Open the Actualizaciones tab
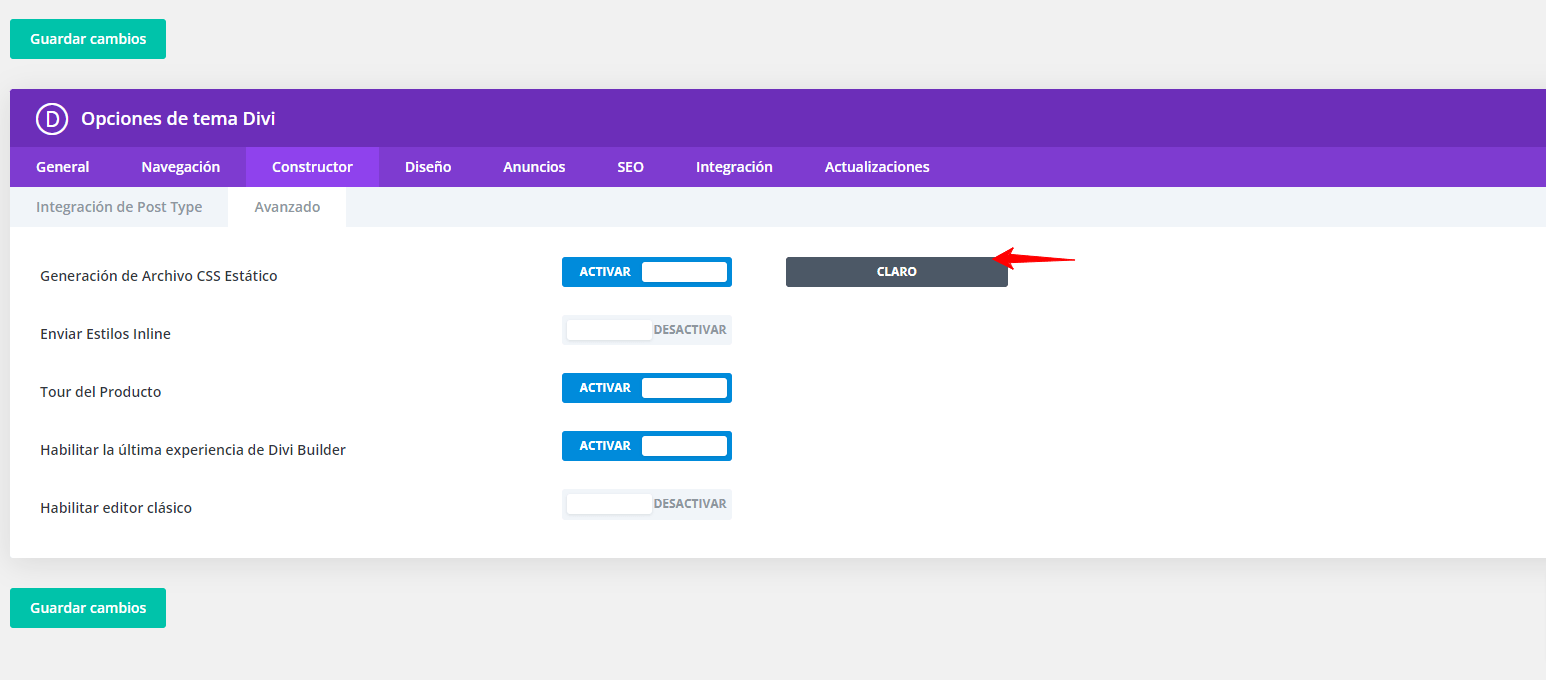Image resolution: width=1546 pixels, height=680 pixels. point(877,167)
